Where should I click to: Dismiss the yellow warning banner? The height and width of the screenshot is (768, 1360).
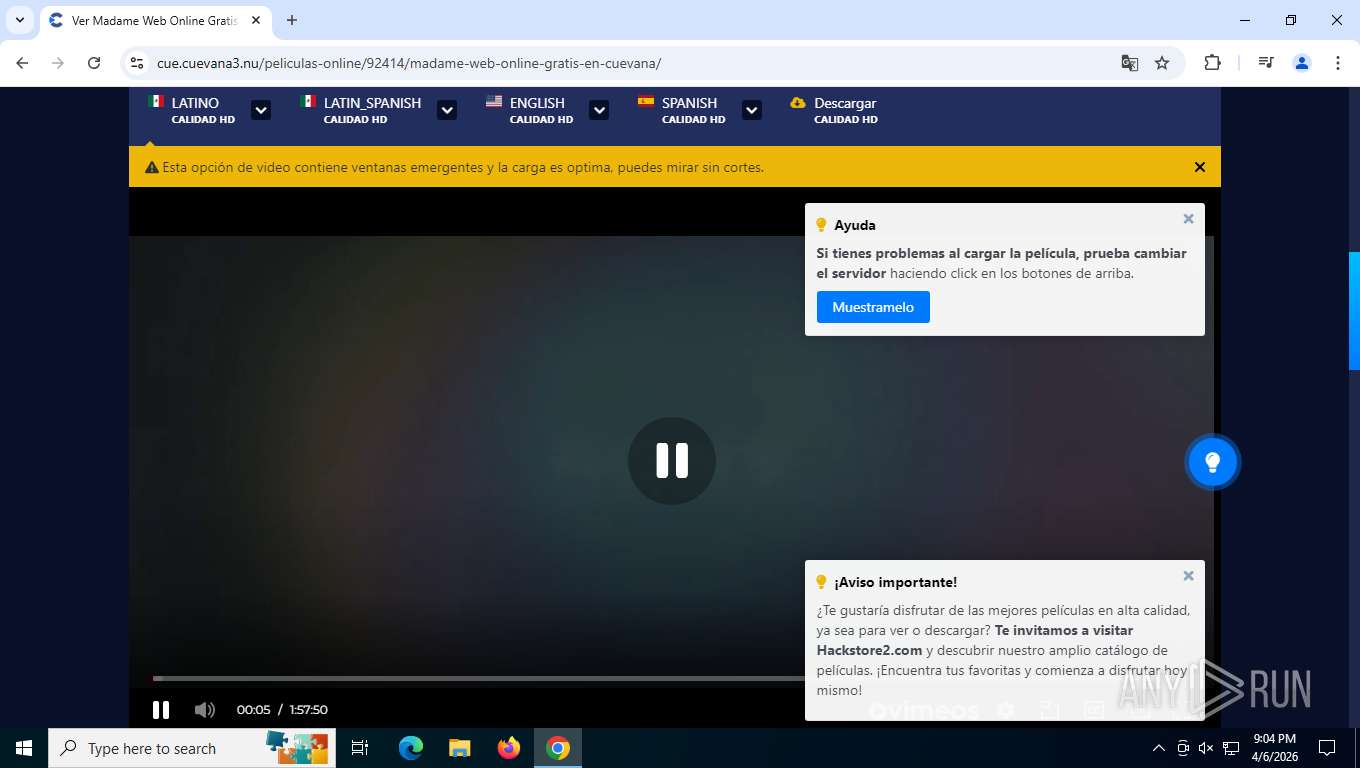(1200, 167)
